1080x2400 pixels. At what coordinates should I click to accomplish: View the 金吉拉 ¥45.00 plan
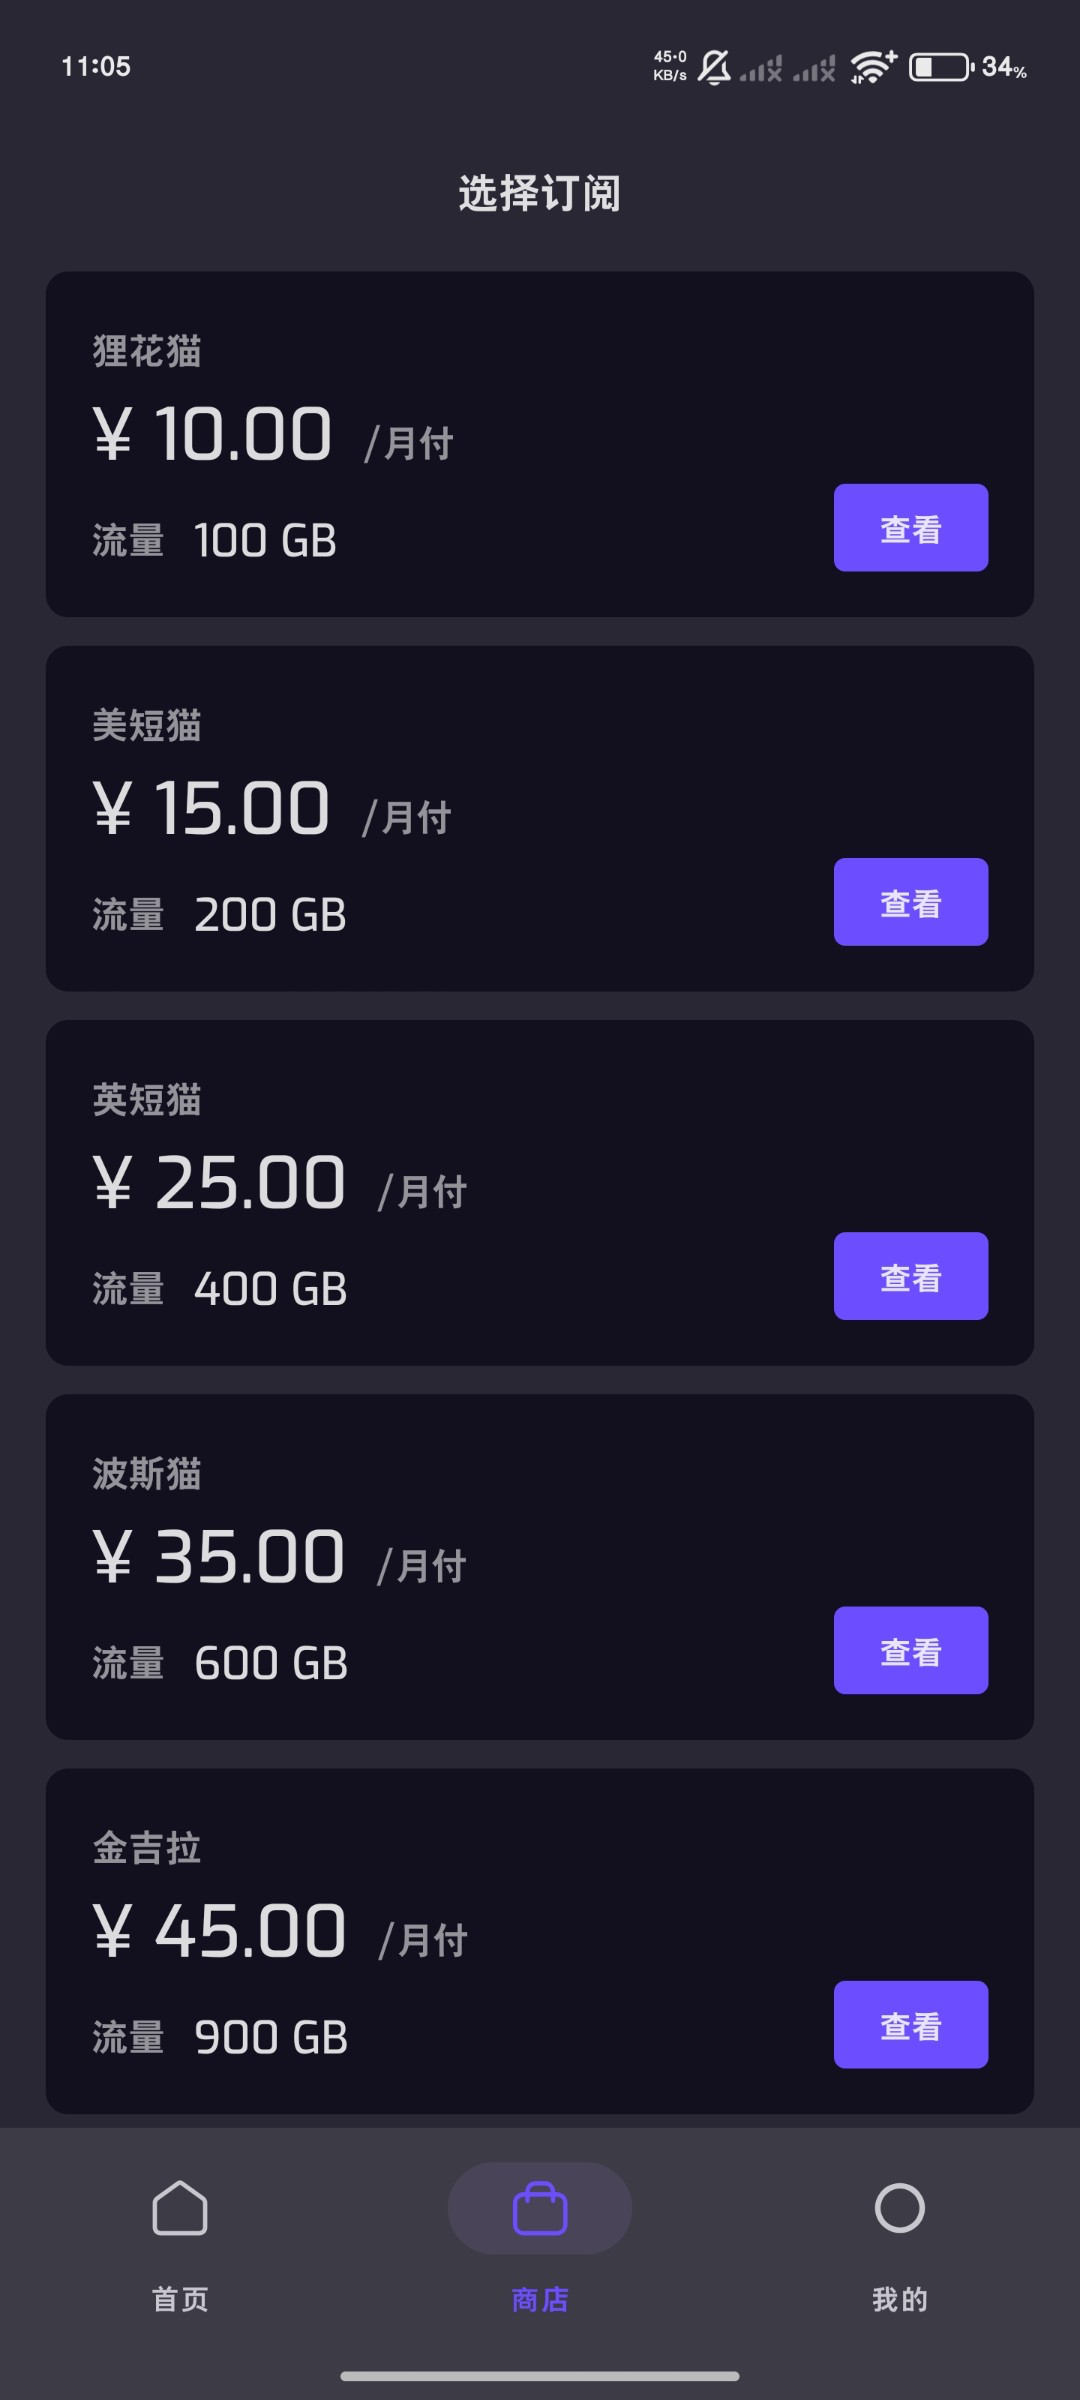coord(910,2024)
